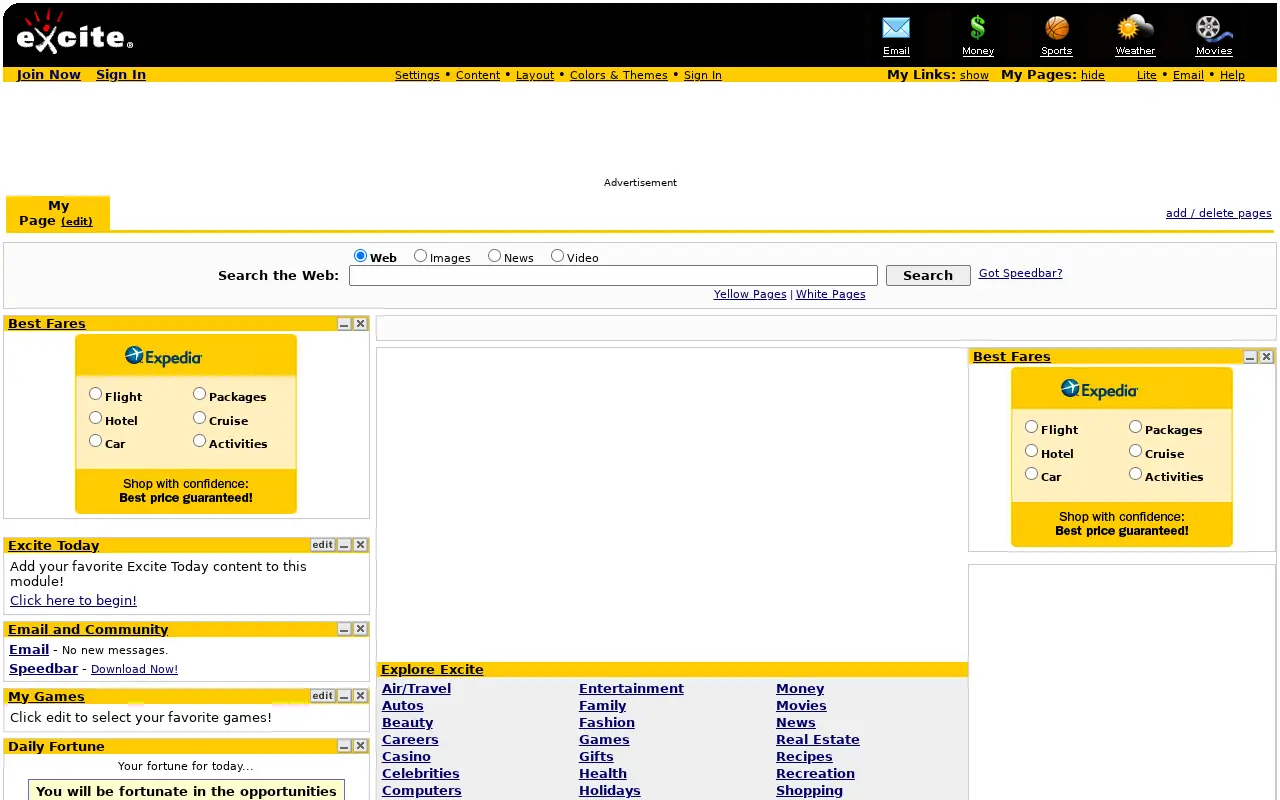Select the Images search radio button

(x=420, y=256)
